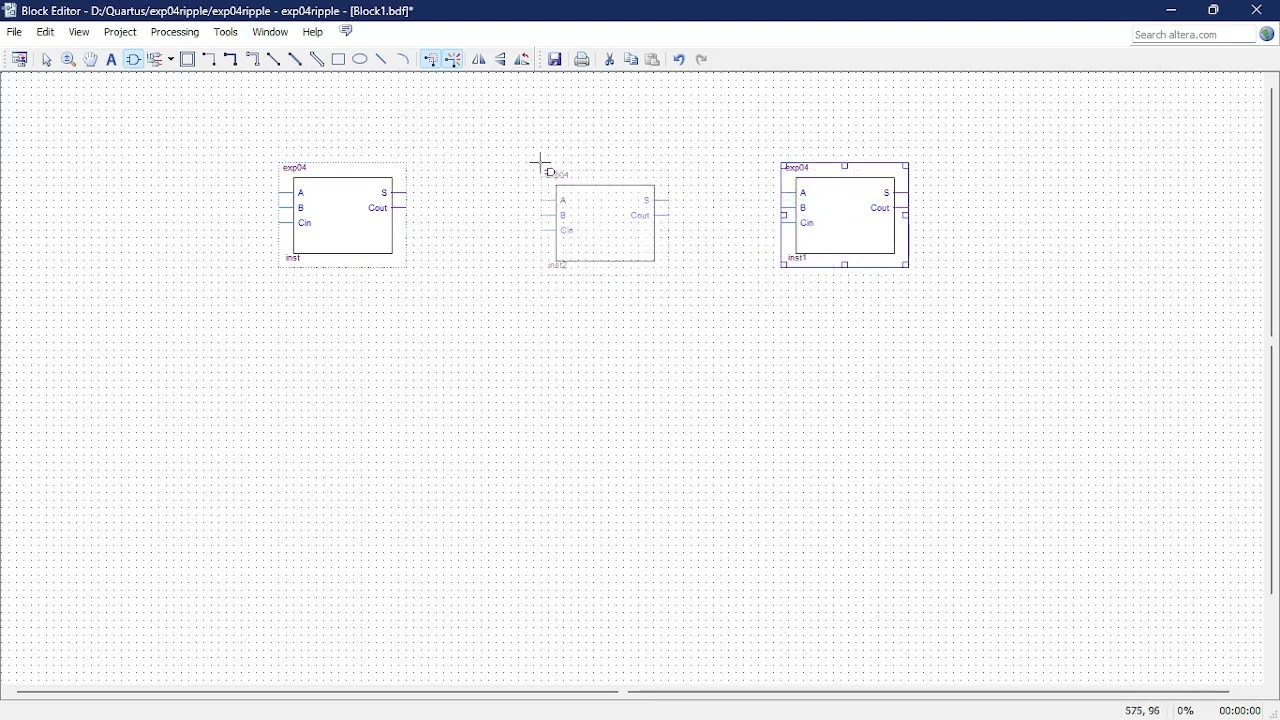Click the 00:00:00 elapsed time

coord(1239,711)
